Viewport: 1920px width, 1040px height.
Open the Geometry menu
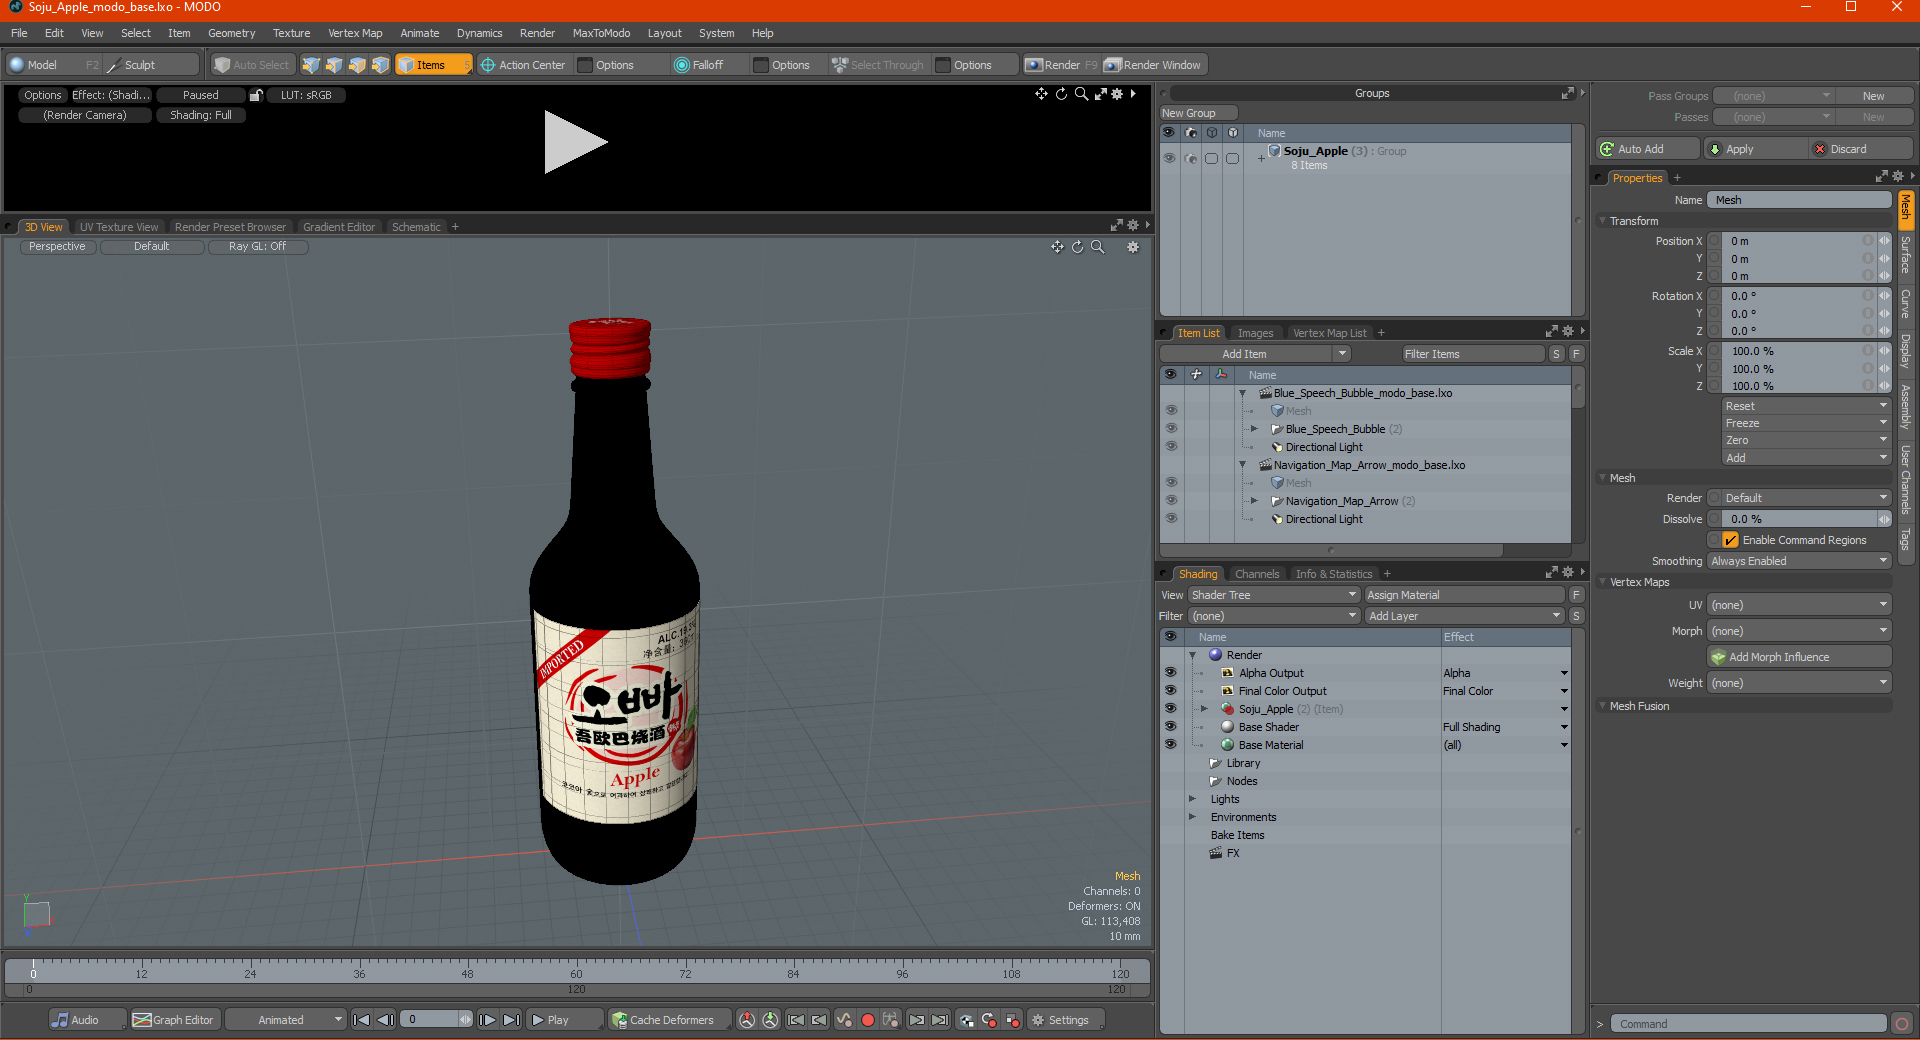(231, 33)
